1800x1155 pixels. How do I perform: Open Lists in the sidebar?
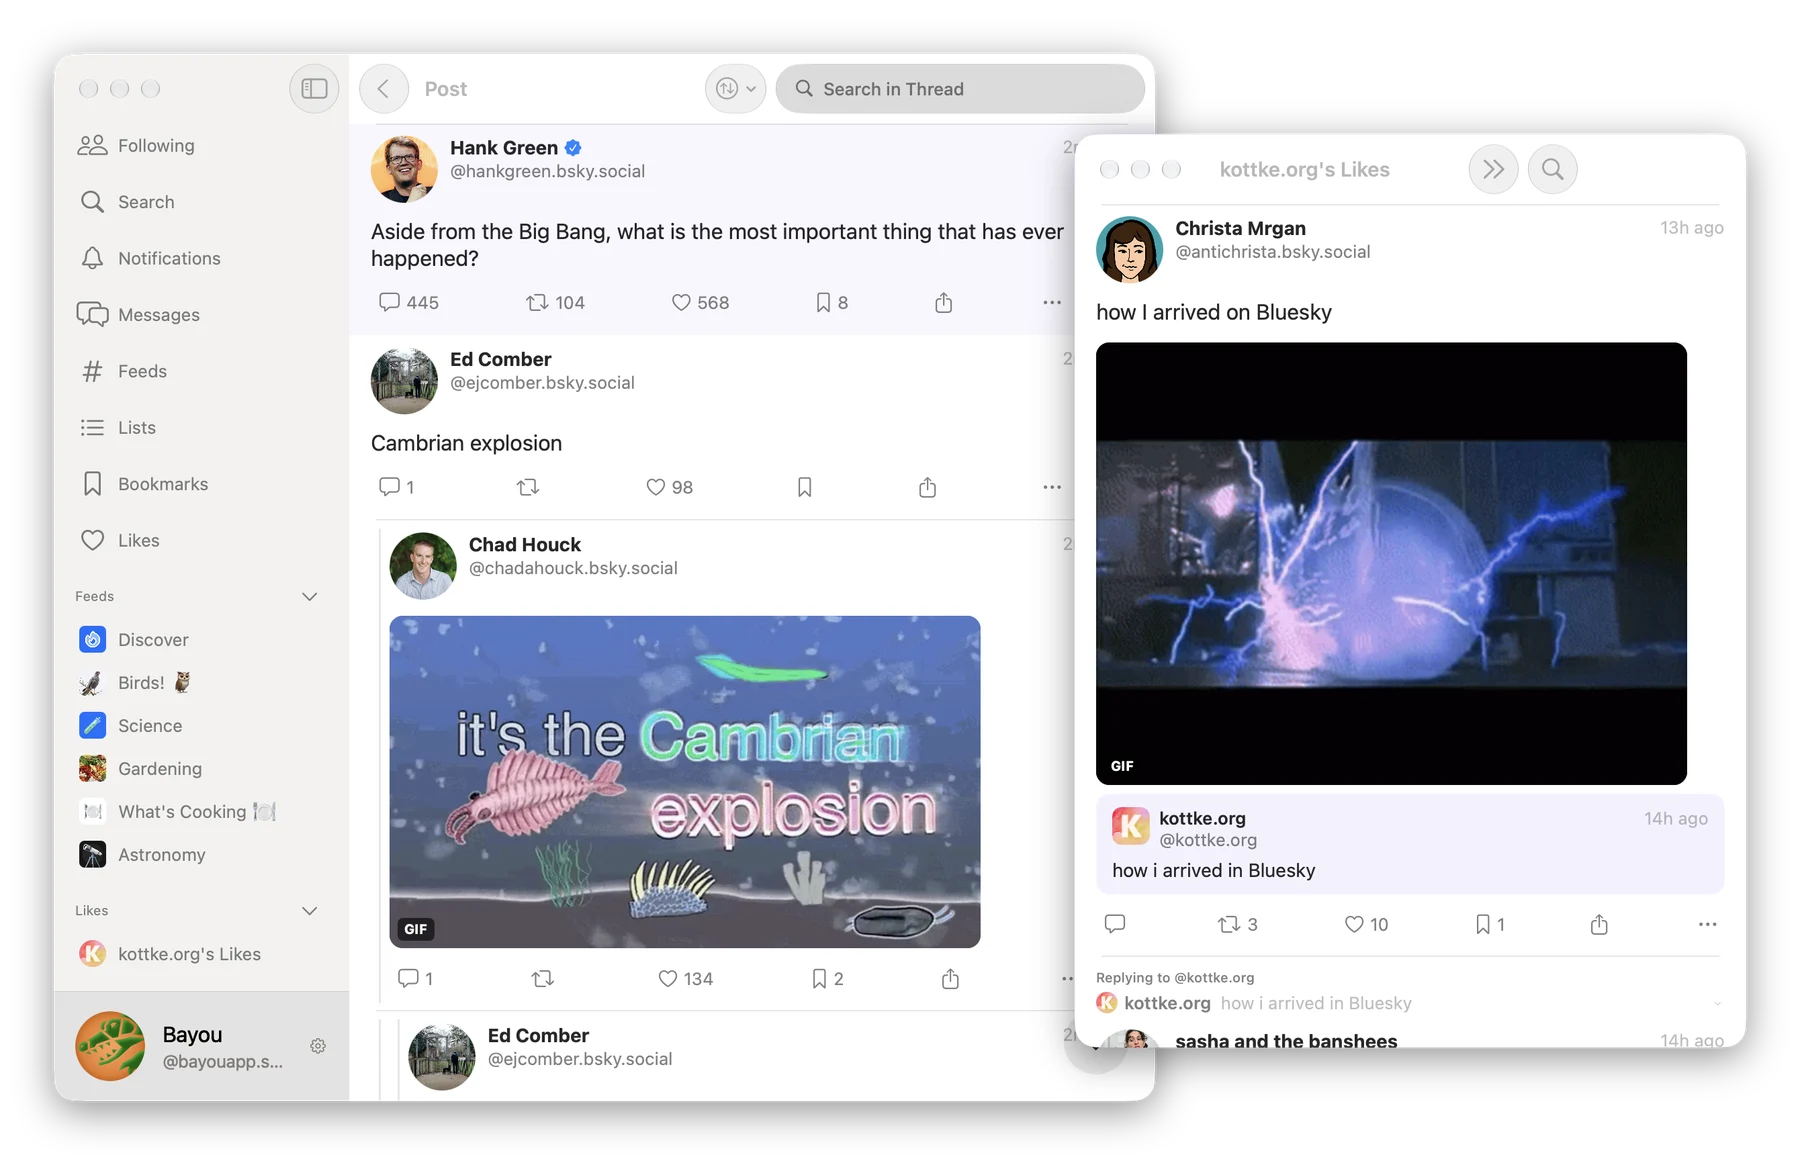point(118,428)
